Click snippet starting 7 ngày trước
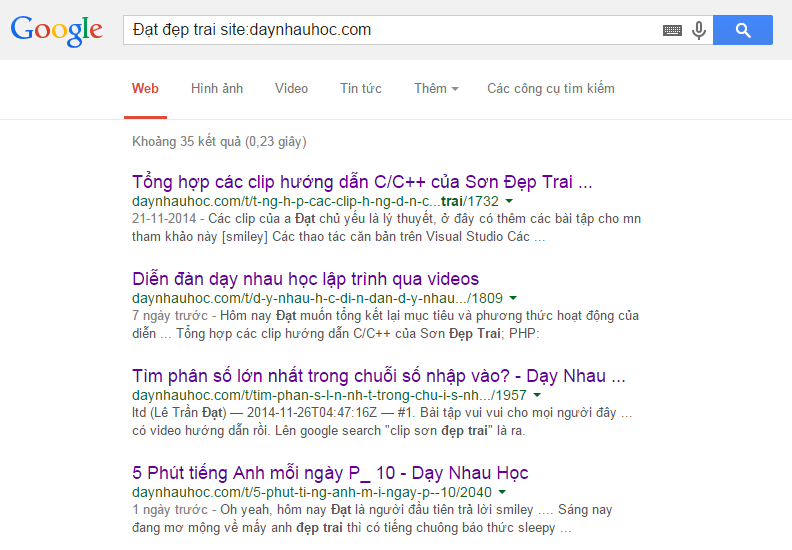The height and width of the screenshot is (550, 792). pyautogui.click(x=385, y=324)
